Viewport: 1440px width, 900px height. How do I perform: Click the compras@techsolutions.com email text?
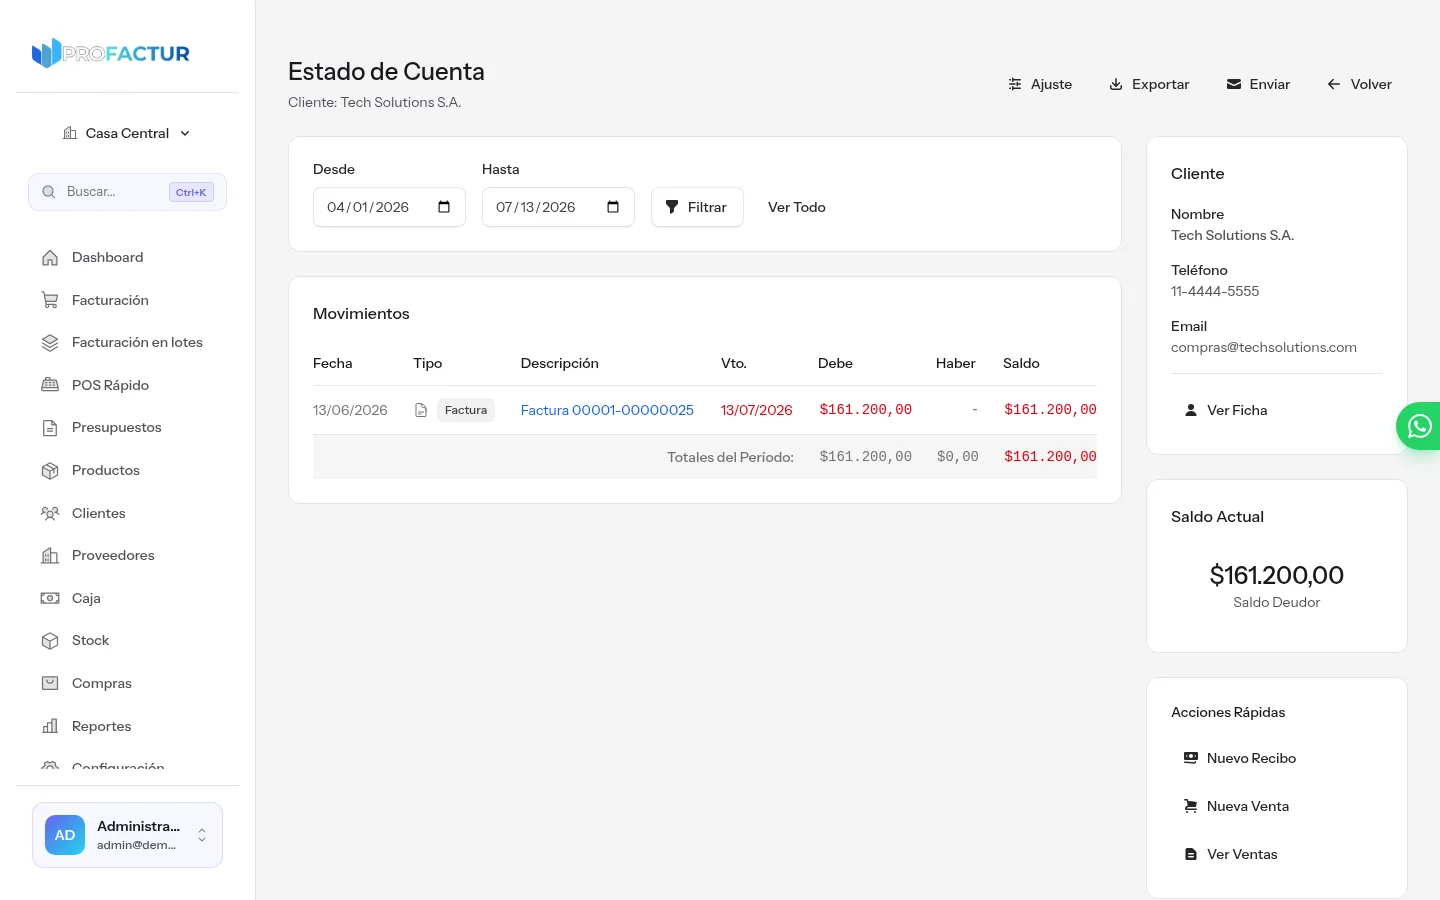(1264, 347)
